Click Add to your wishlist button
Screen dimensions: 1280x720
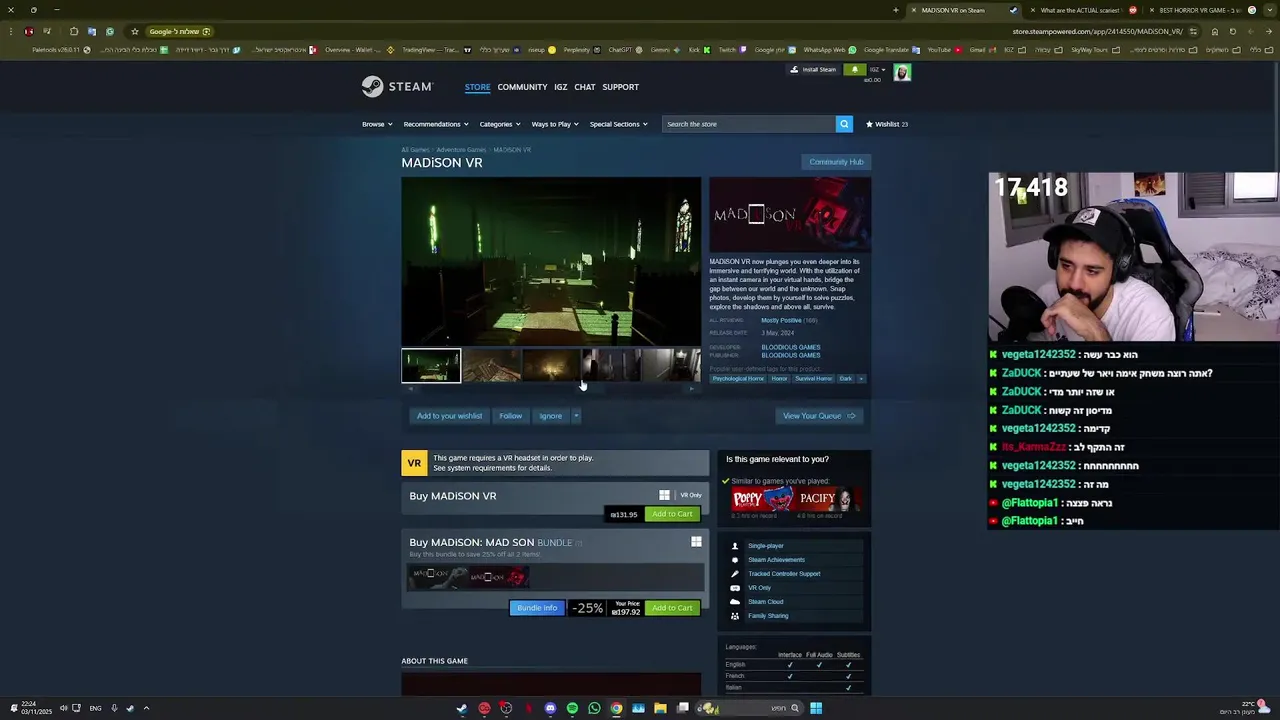pyautogui.click(x=449, y=416)
